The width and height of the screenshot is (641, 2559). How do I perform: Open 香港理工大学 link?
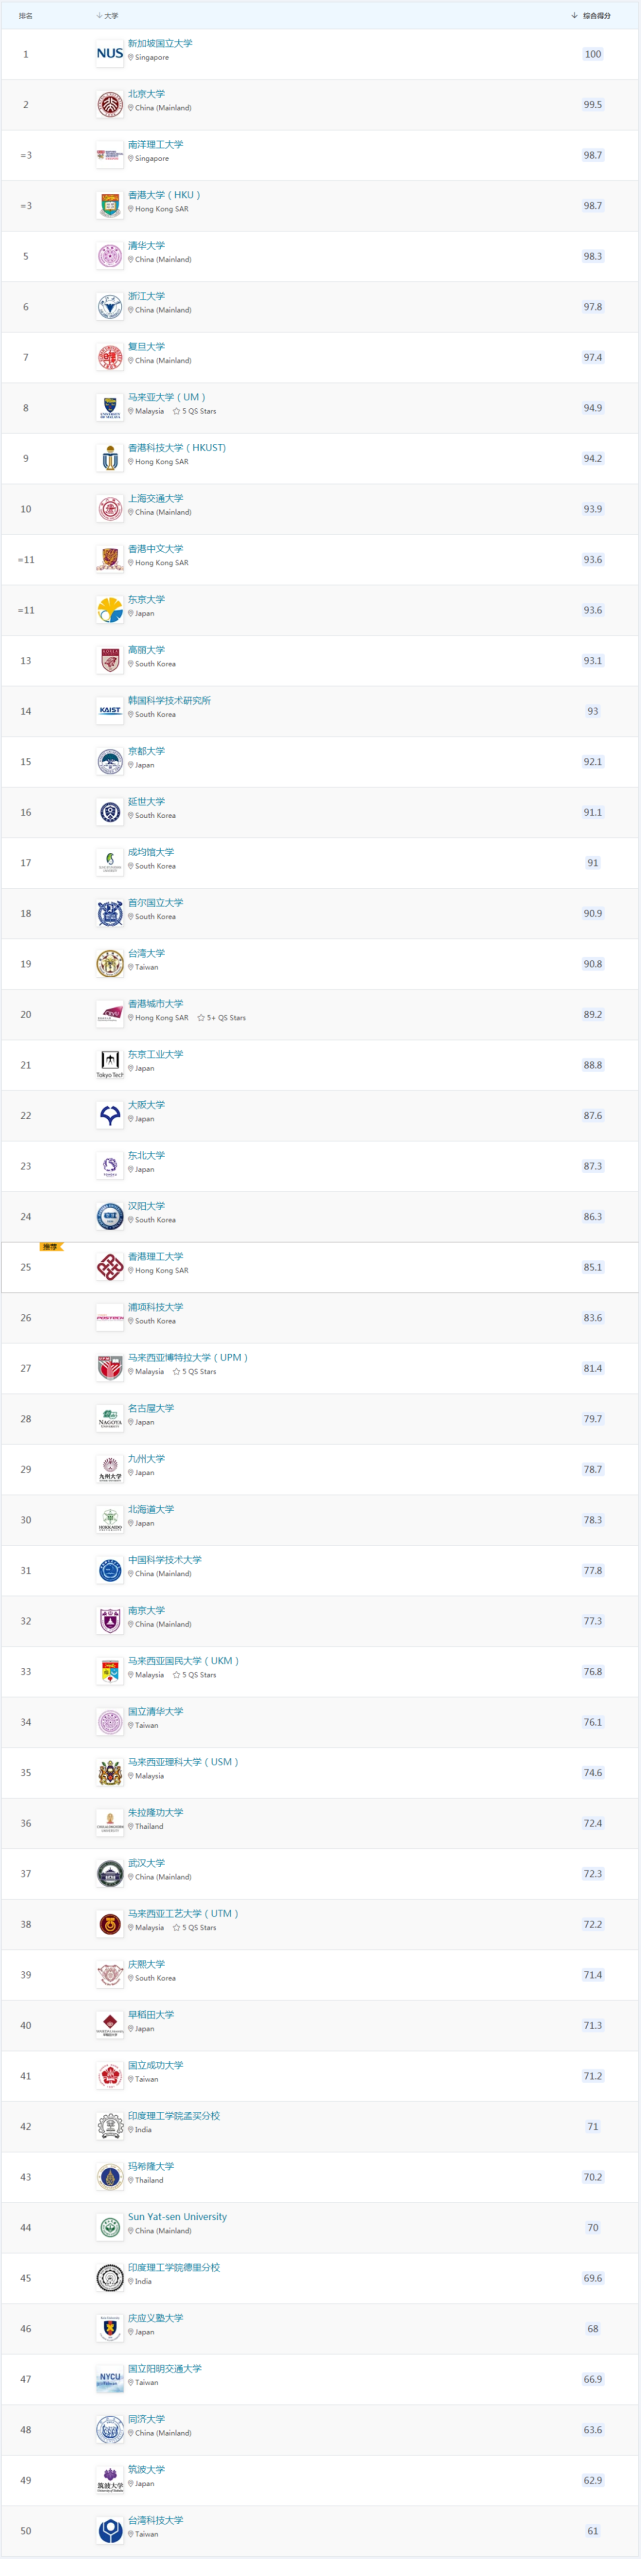pyautogui.click(x=155, y=1256)
